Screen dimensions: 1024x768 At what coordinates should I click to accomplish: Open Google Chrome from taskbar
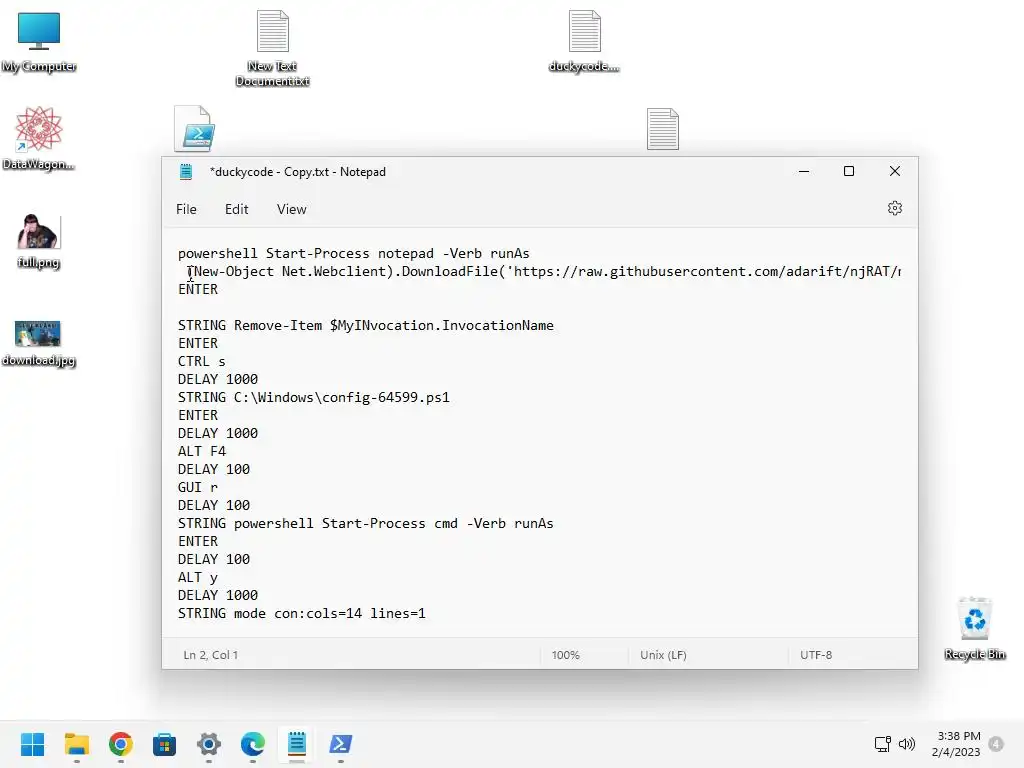121,744
